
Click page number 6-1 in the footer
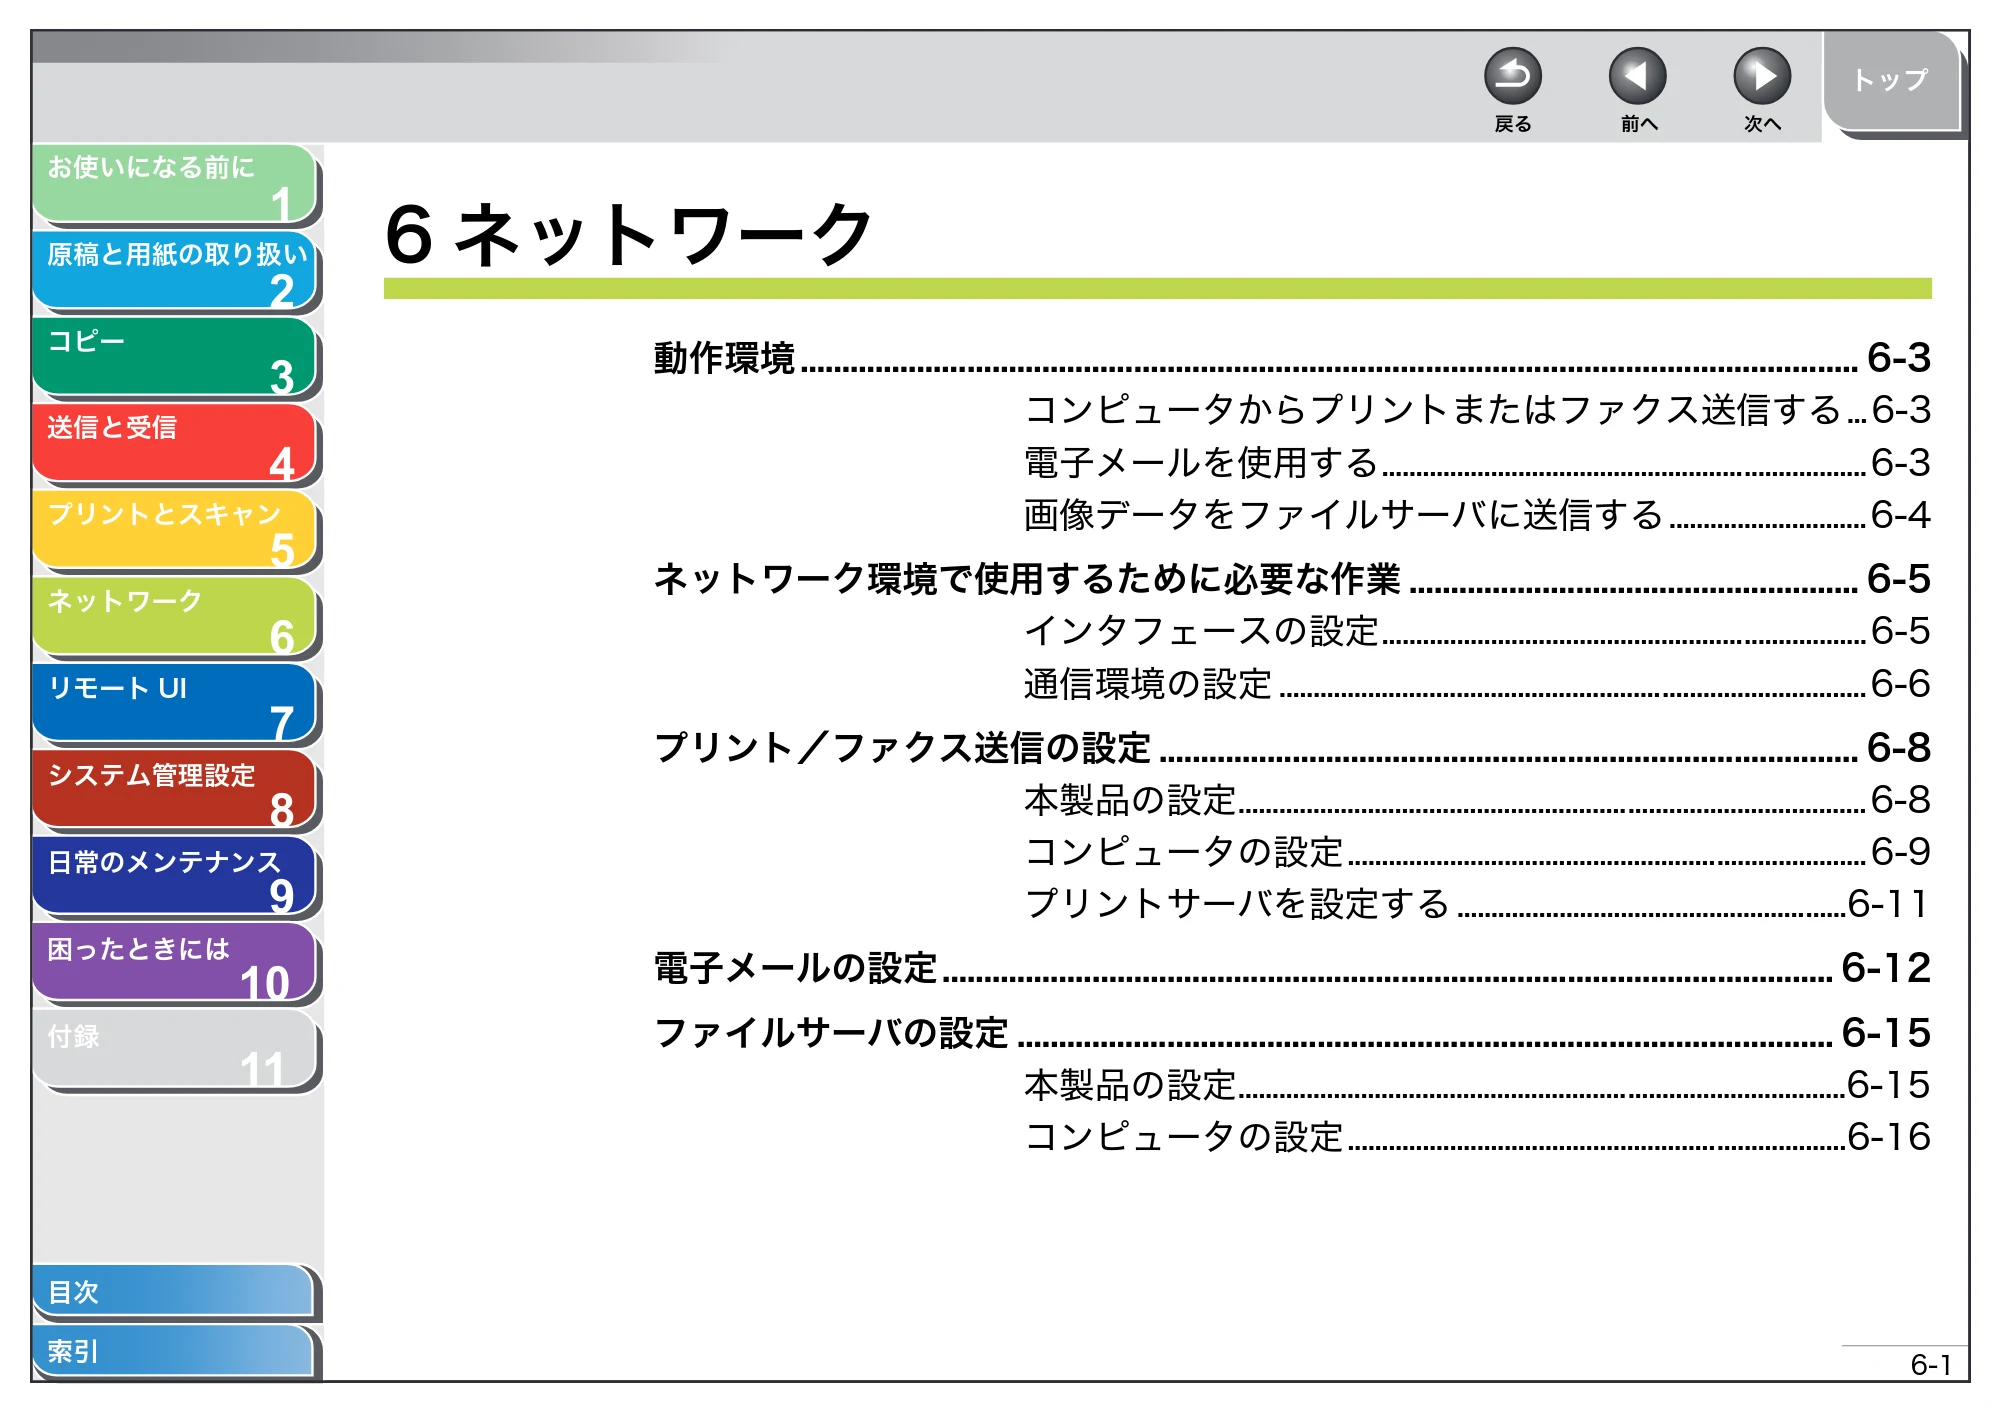[x=1930, y=1365]
